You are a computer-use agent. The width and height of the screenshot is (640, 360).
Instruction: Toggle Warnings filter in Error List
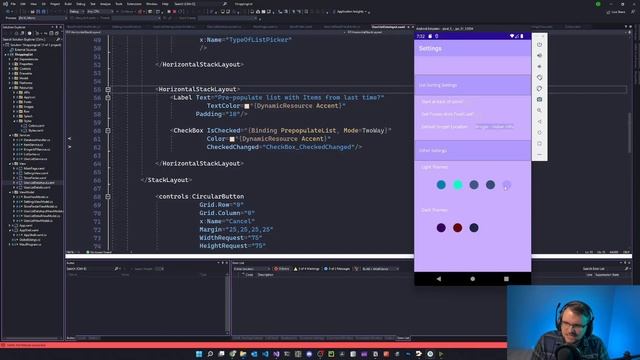307,269
